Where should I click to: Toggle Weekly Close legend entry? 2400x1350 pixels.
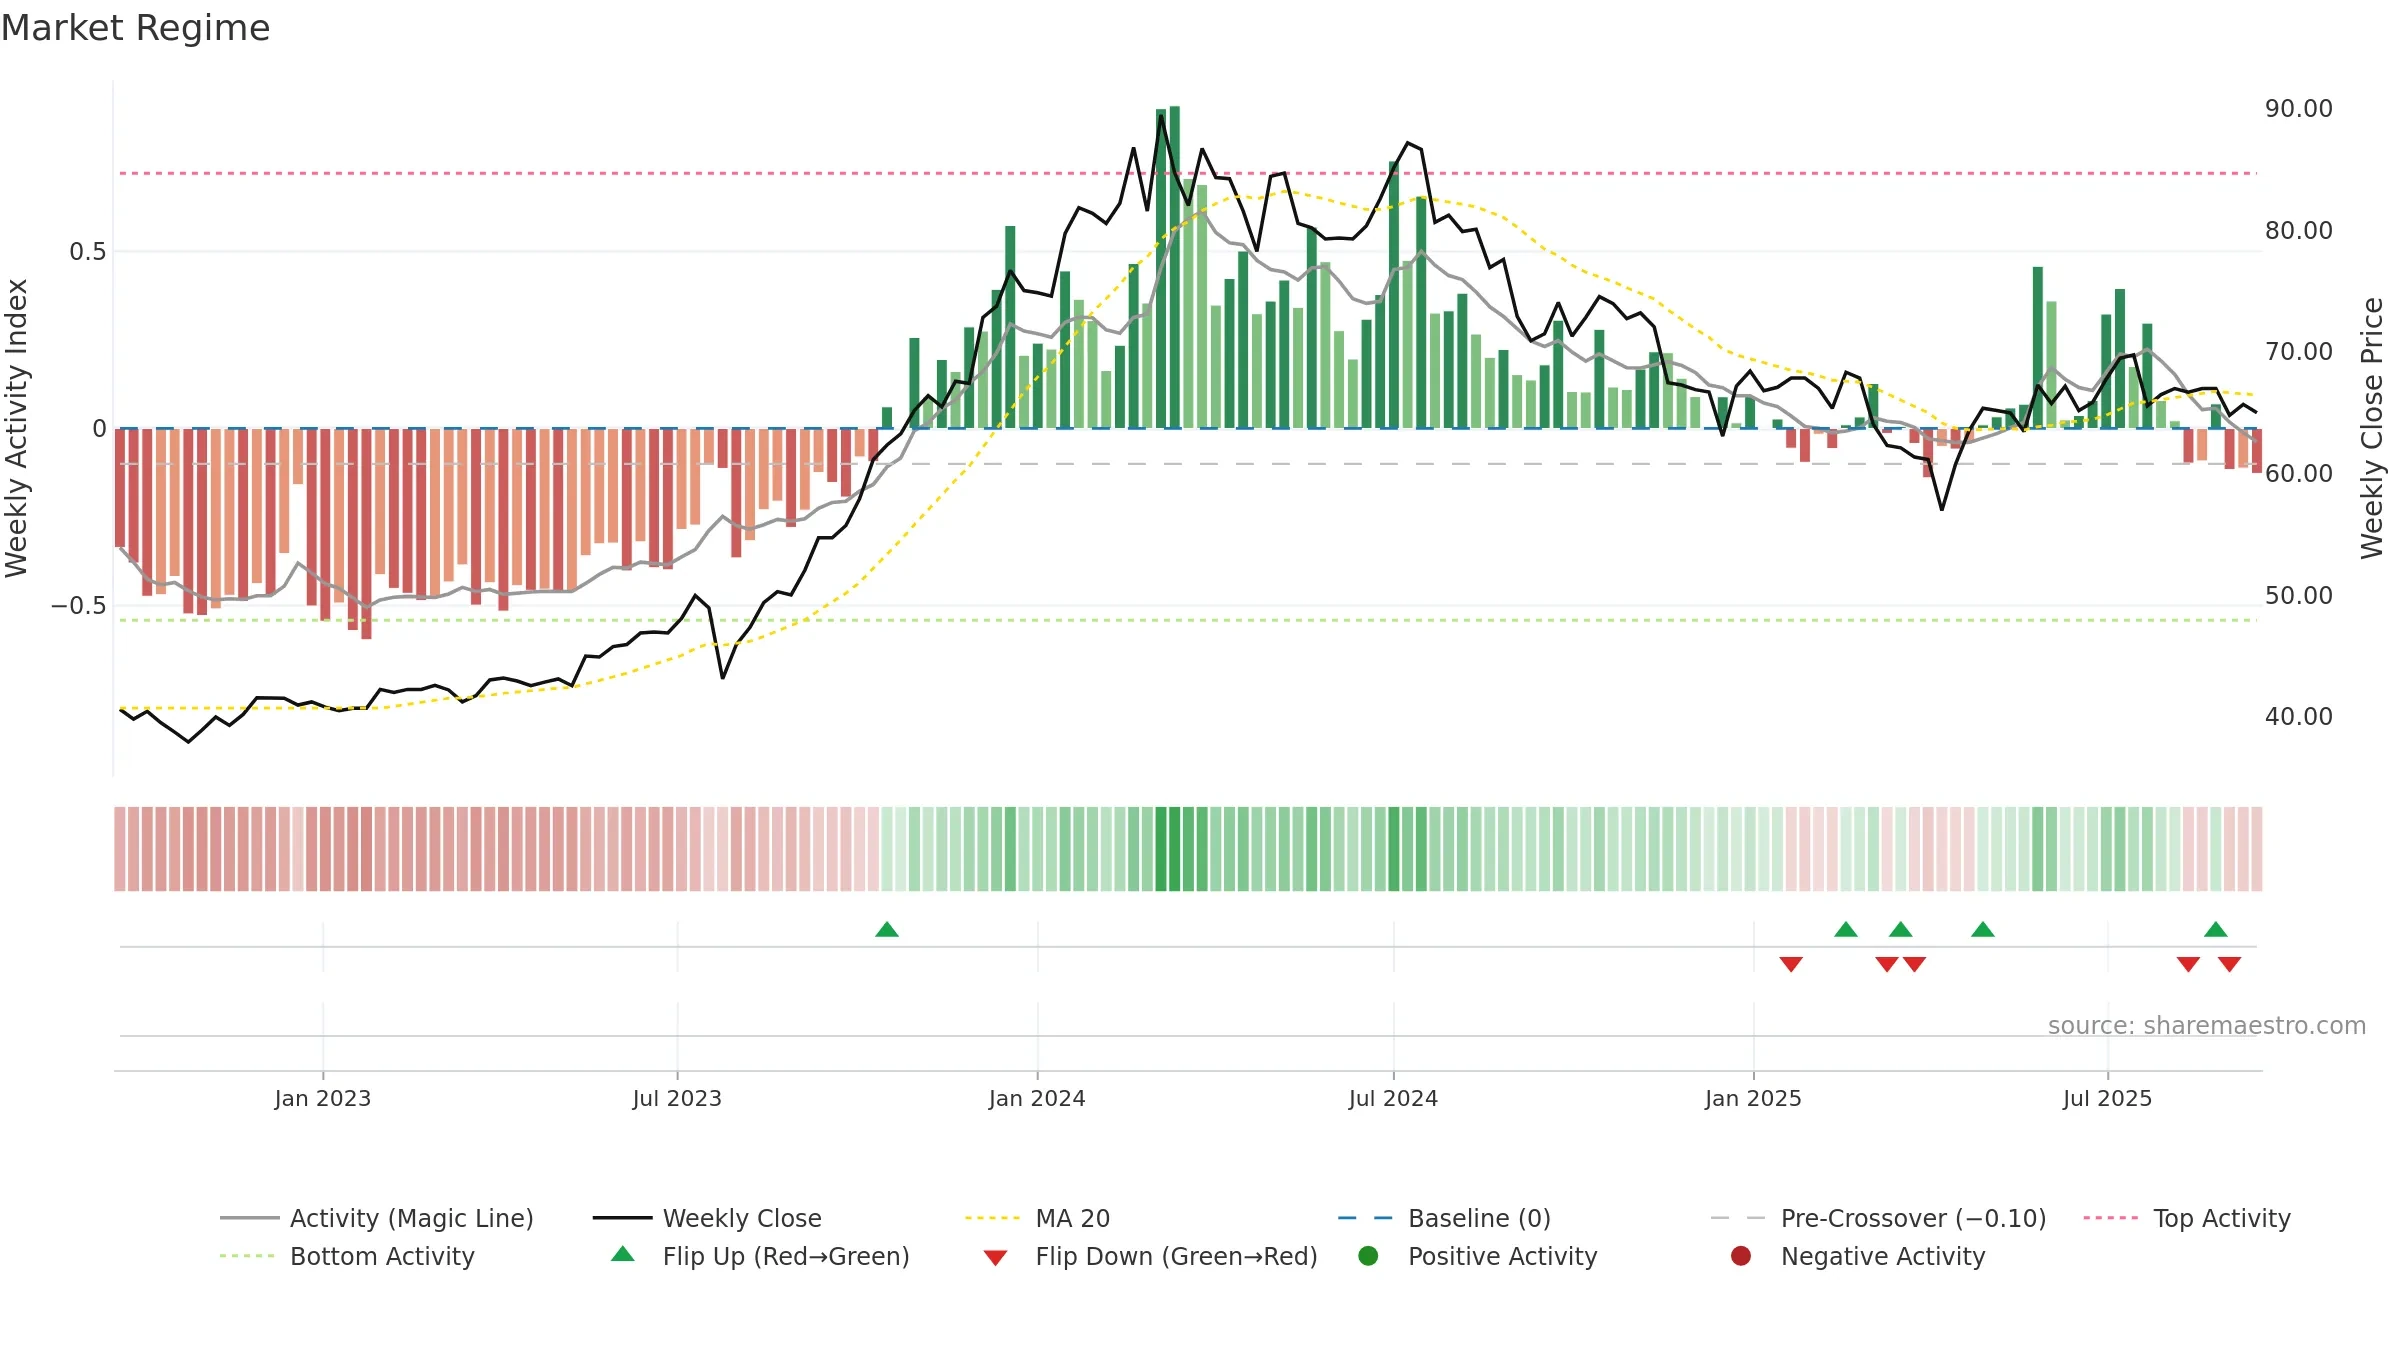pyautogui.click(x=707, y=1218)
